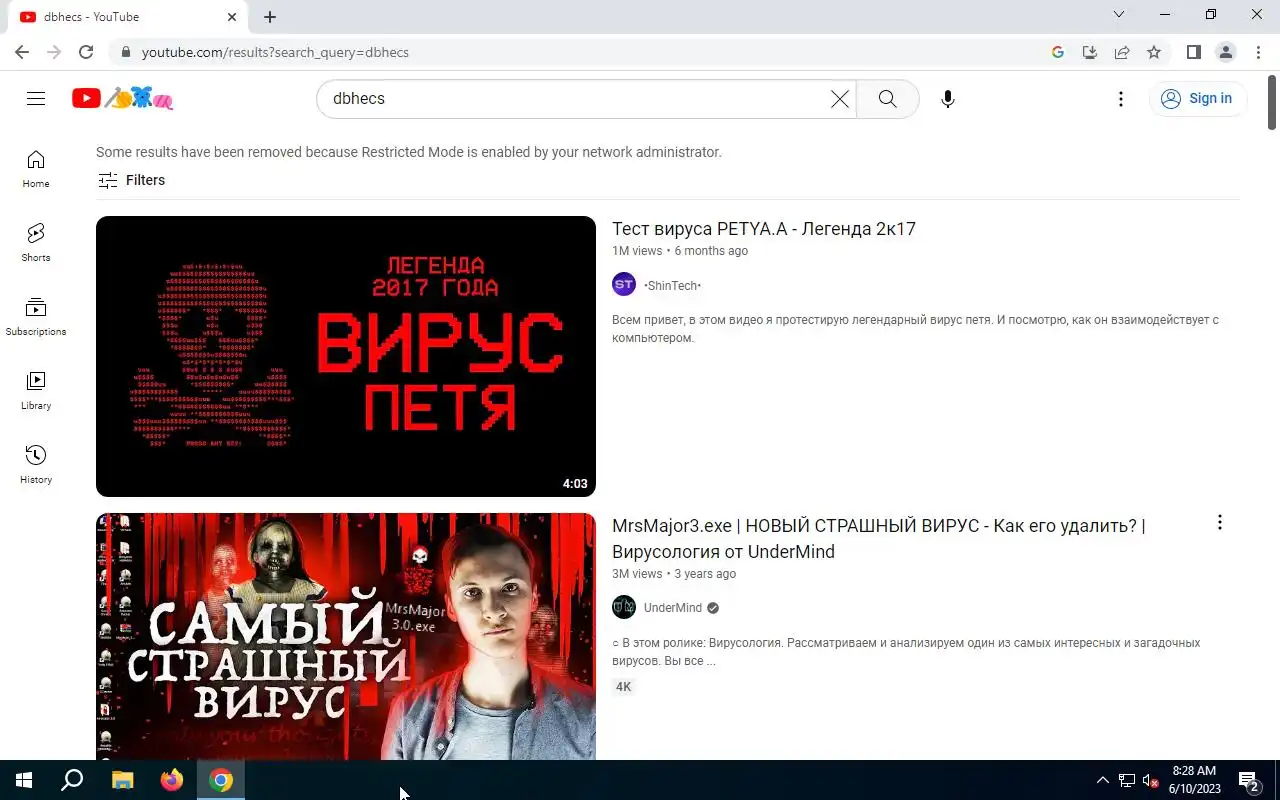
Task: Click the magnifier search button
Action: tap(887, 98)
